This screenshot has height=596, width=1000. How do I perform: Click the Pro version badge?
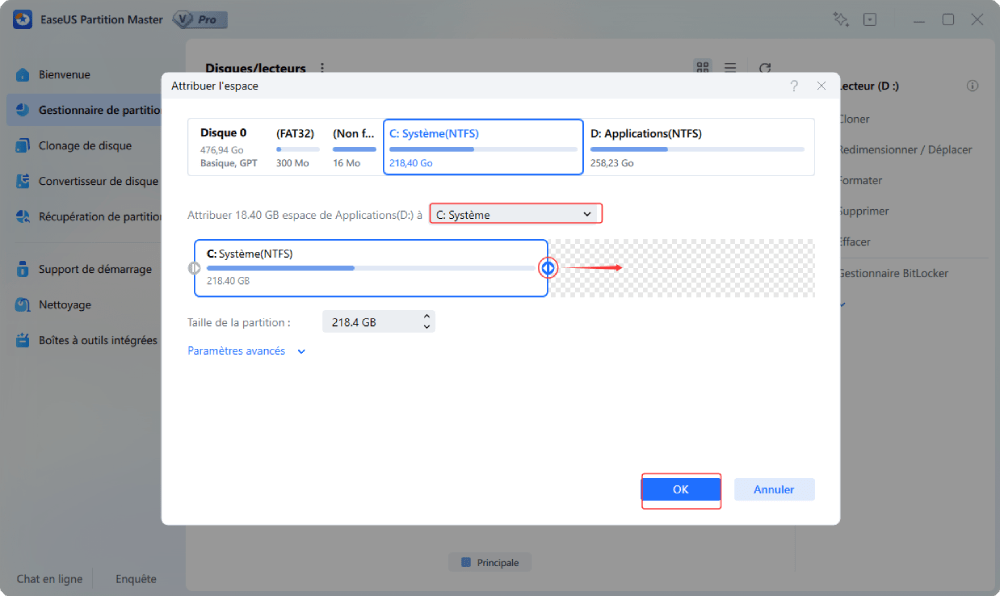pos(200,20)
